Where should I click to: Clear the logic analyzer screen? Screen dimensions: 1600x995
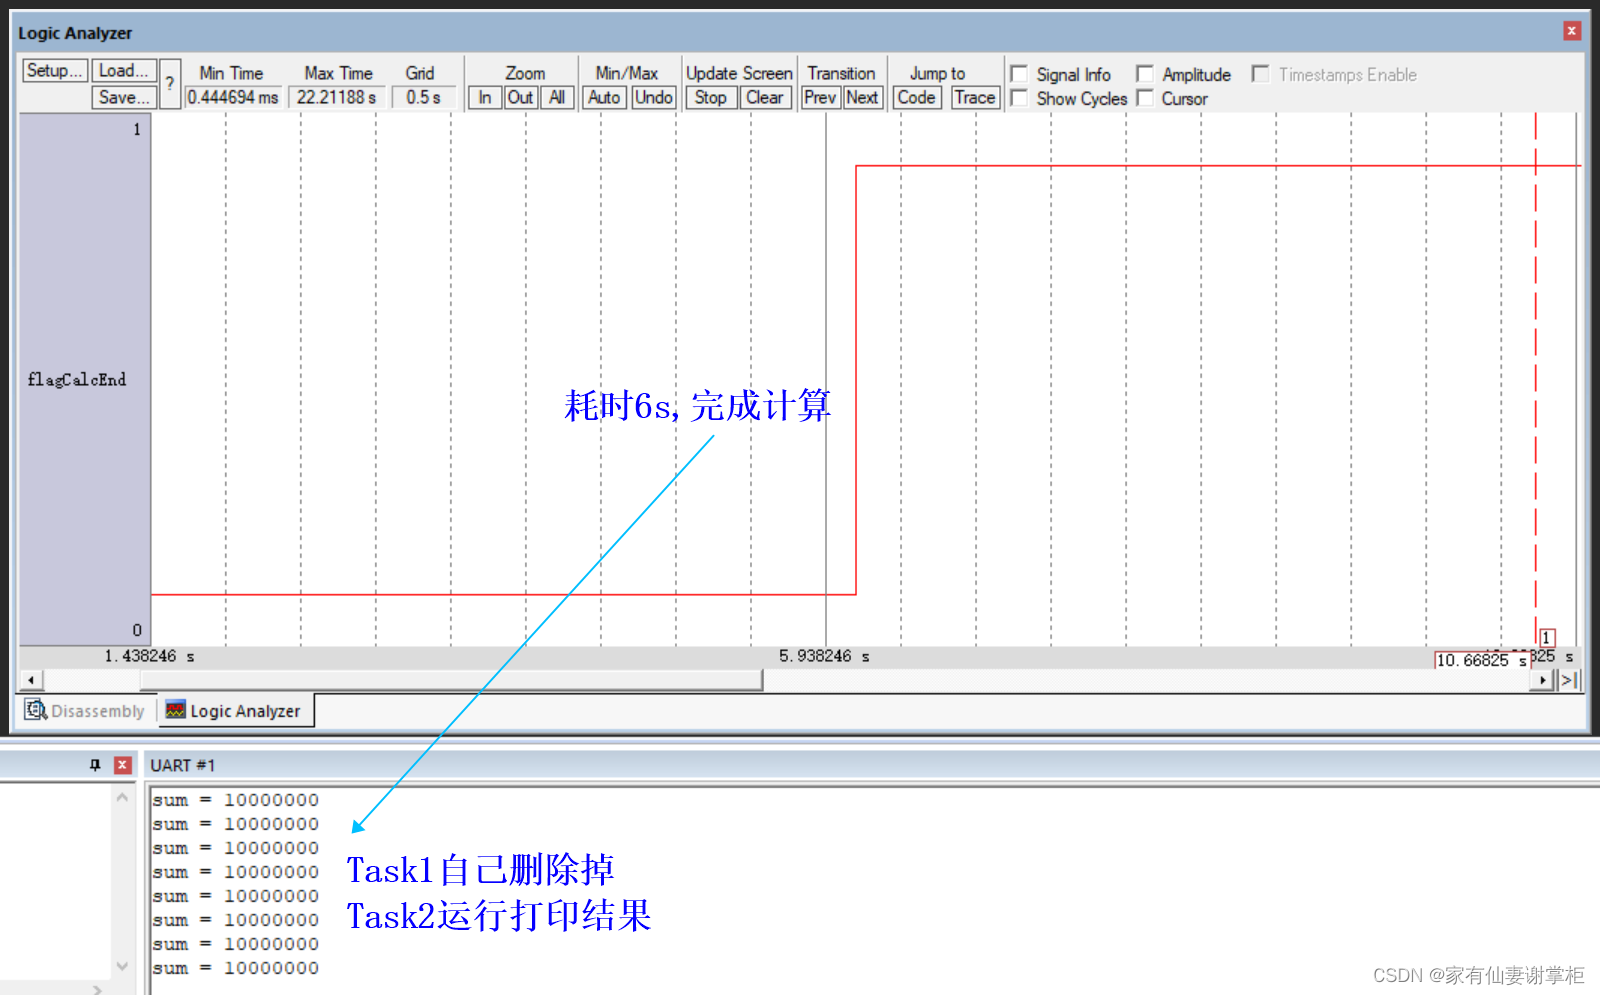coord(765,97)
